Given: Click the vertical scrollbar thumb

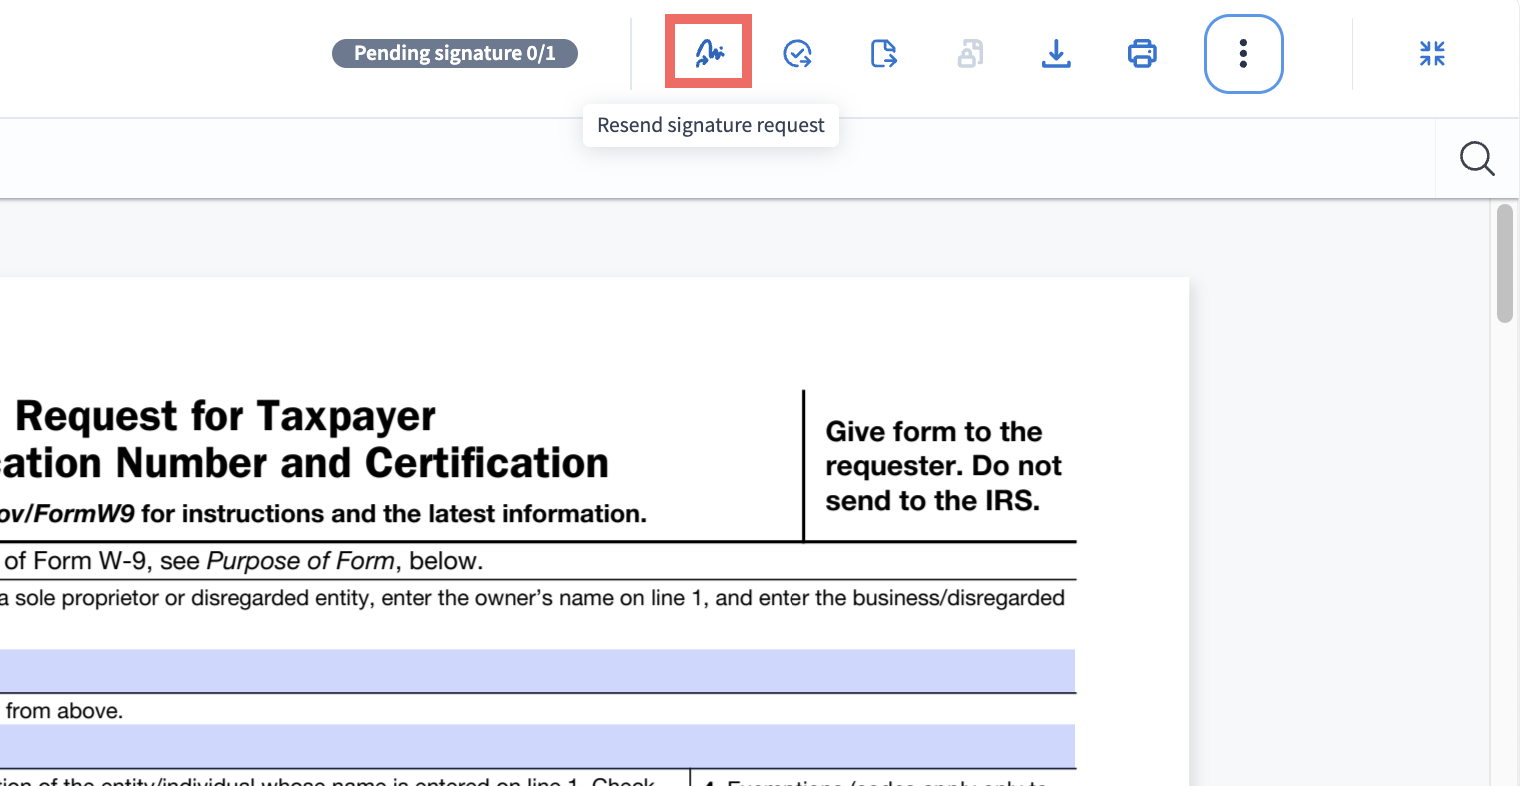Looking at the screenshot, I should [x=1505, y=263].
